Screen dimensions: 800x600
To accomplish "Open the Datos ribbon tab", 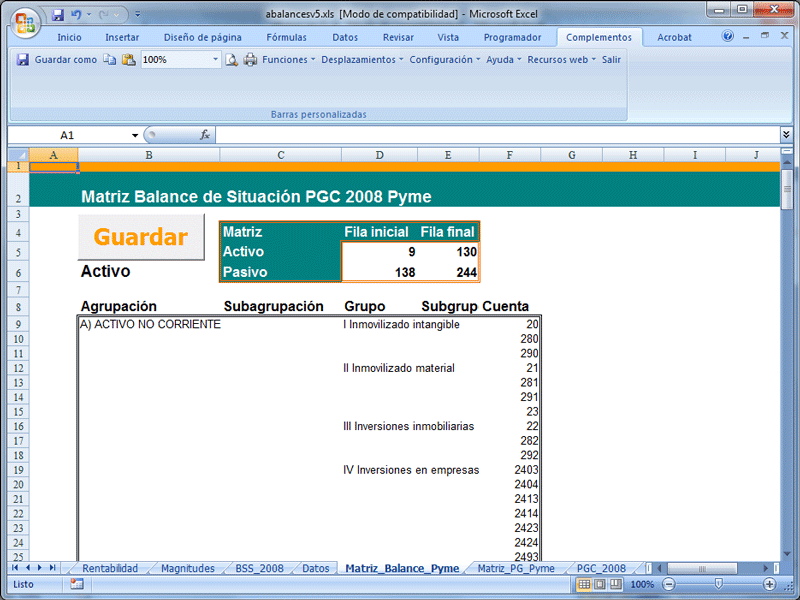I will point(345,37).
